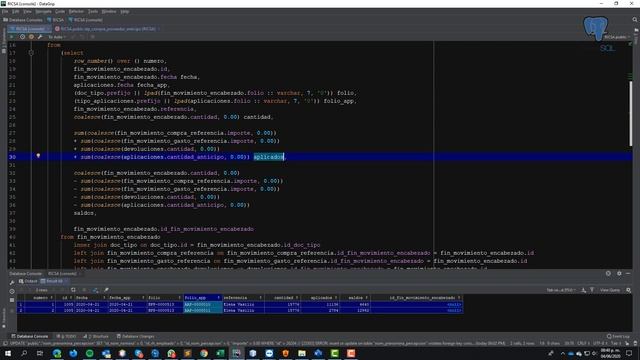Screen dimensions: 640x360
Task: Open the TODO tool window button
Action: 67,337
